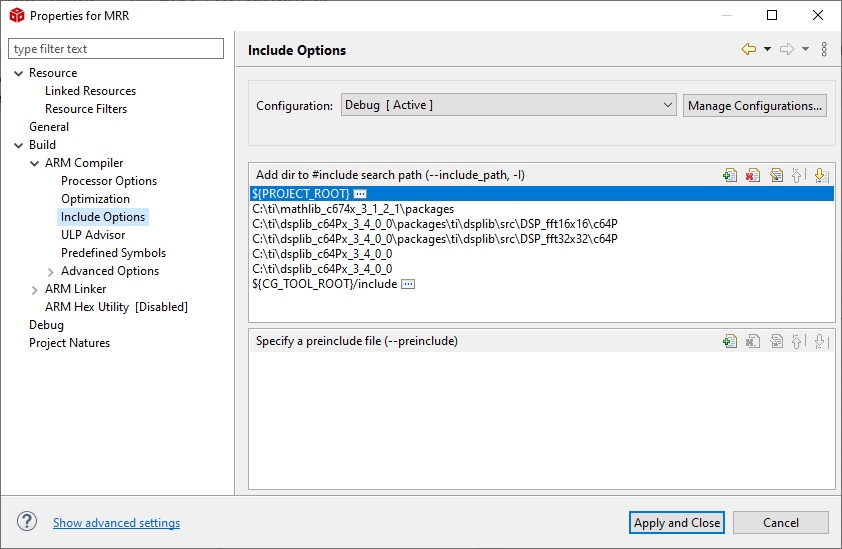Screen dimensions: 842x549
Task: Click Add icon in preinclude file section
Action: click(x=730, y=341)
